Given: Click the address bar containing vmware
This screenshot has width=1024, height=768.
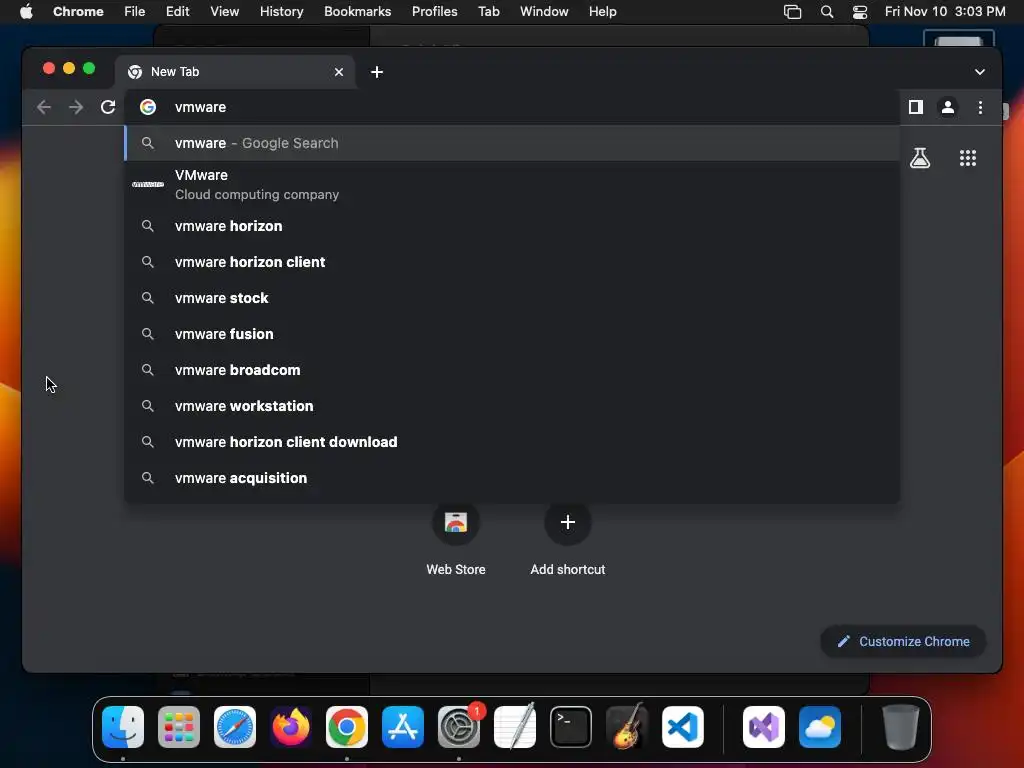Looking at the screenshot, I should [x=513, y=107].
